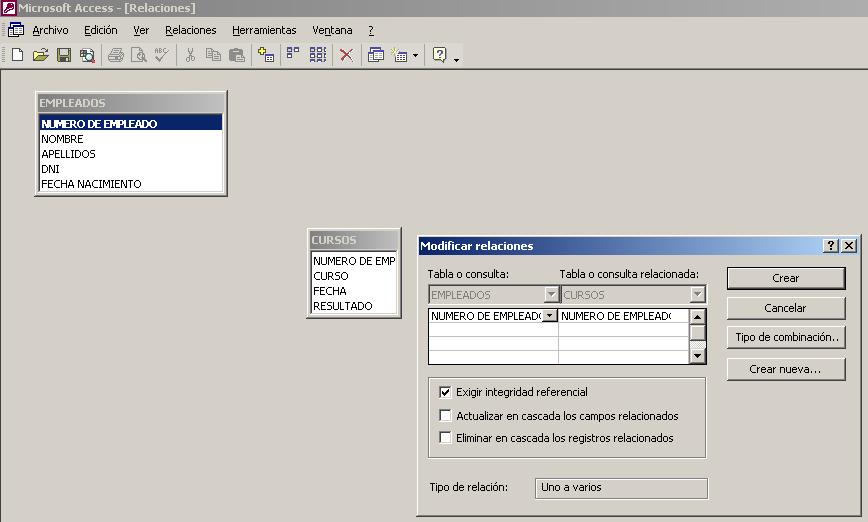
Task: Click scroll up arrow in field grid
Action: (x=698, y=317)
